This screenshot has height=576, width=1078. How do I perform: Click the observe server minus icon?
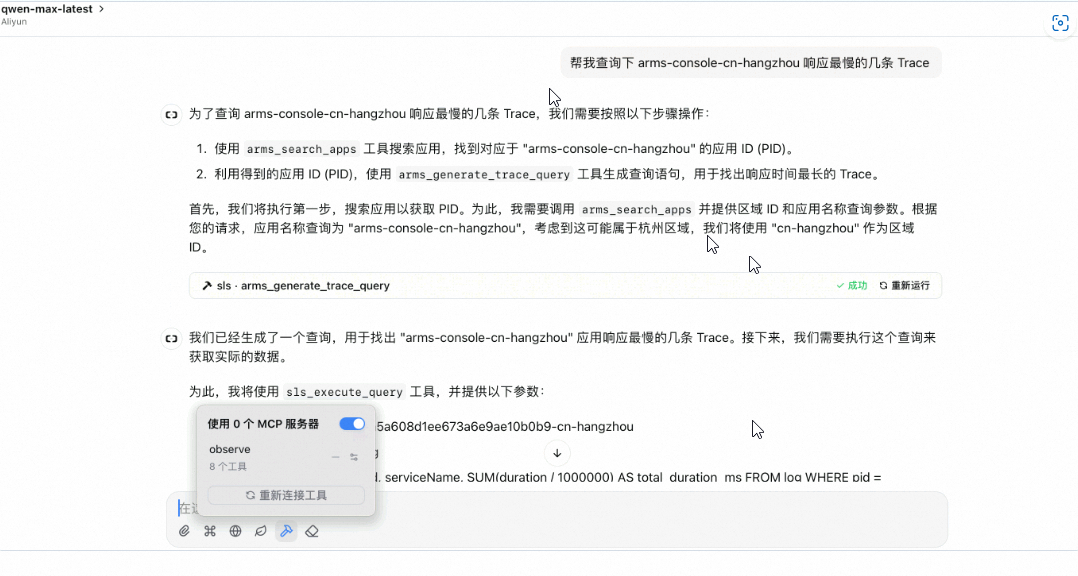pyautogui.click(x=336, y=457)
